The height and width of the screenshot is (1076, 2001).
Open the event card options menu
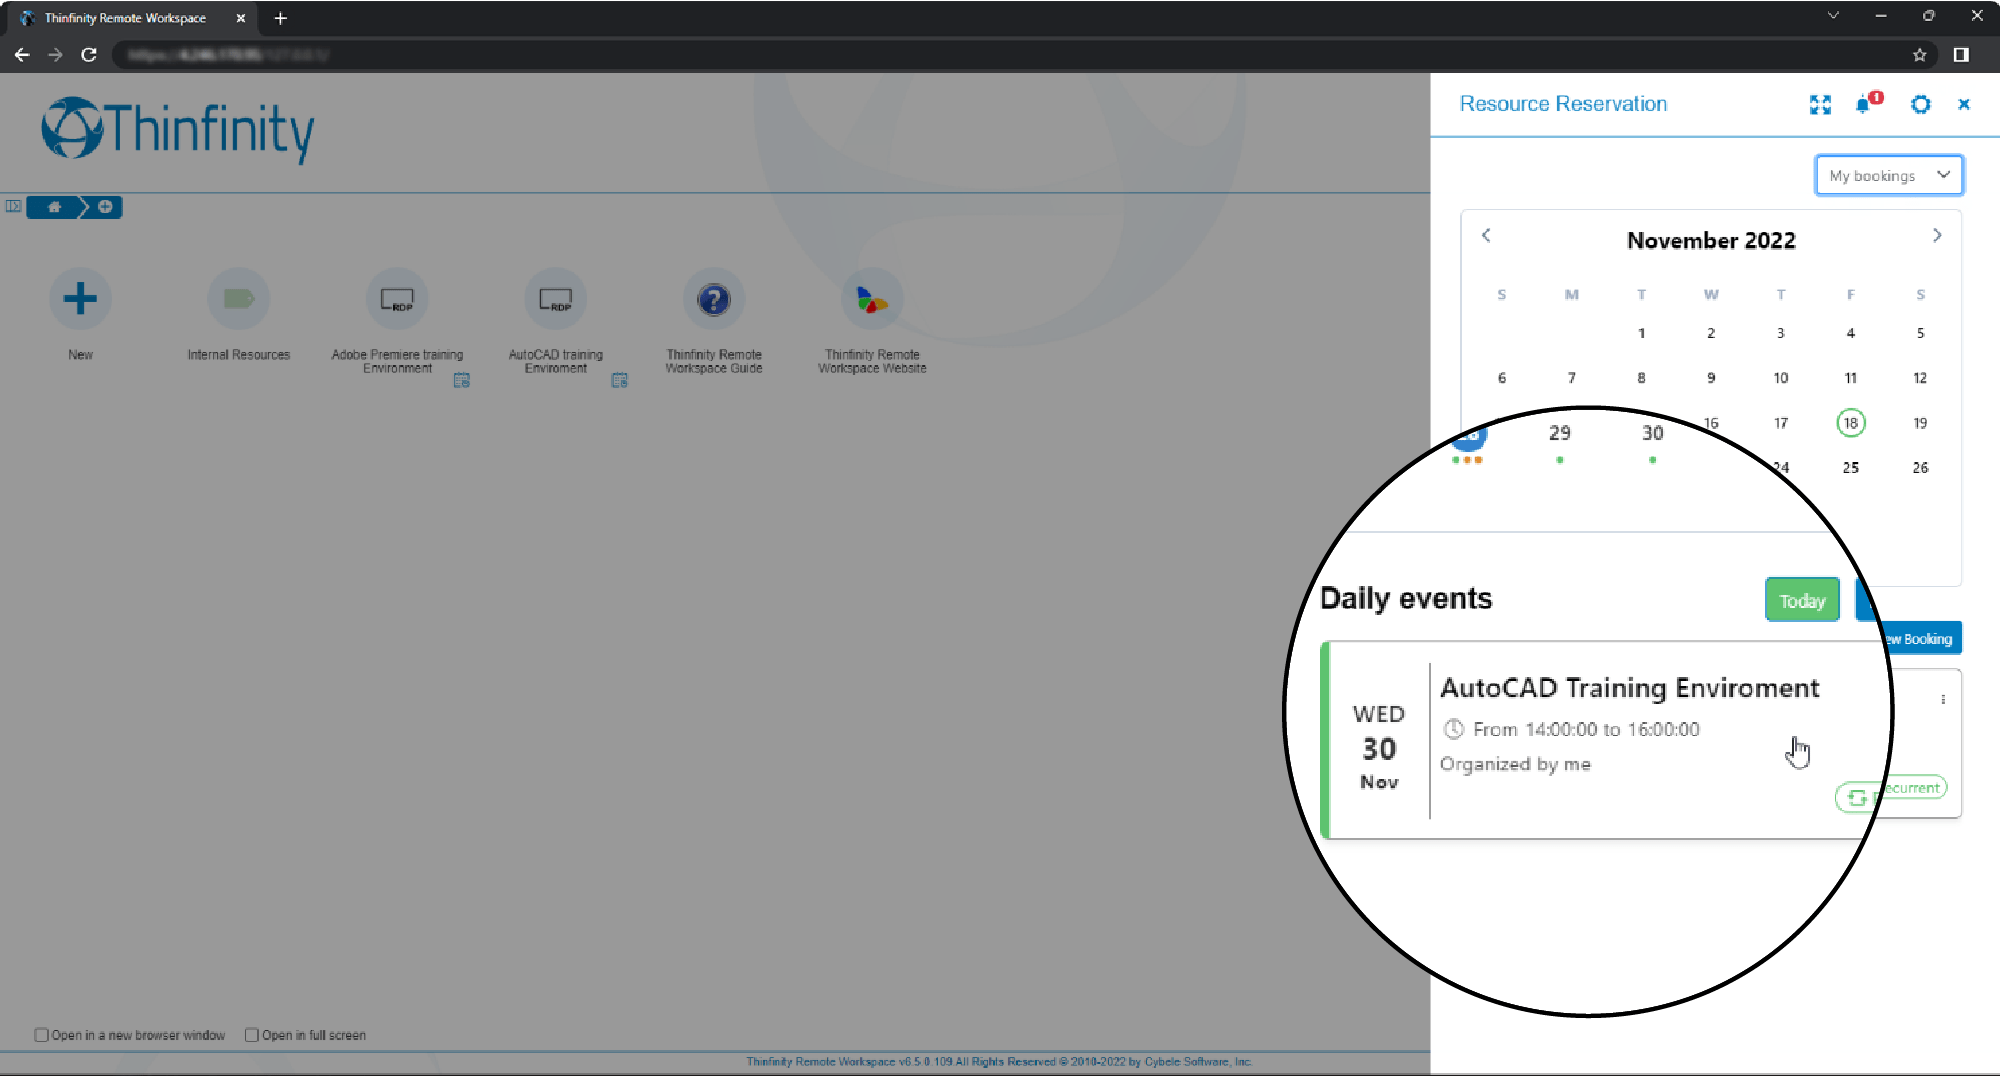click(x=1943, y=699)
